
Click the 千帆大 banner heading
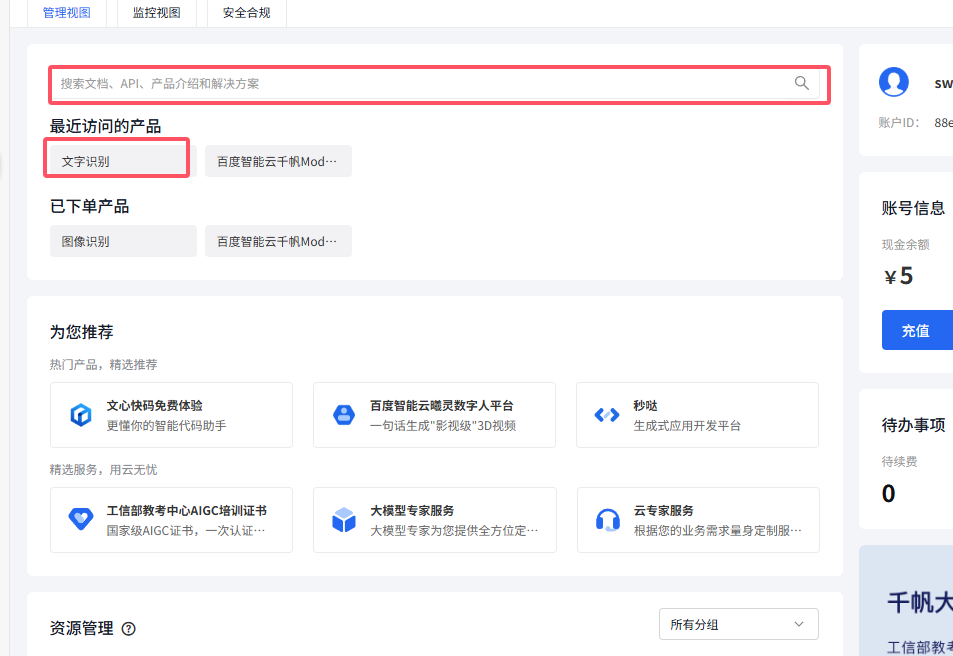920,602
